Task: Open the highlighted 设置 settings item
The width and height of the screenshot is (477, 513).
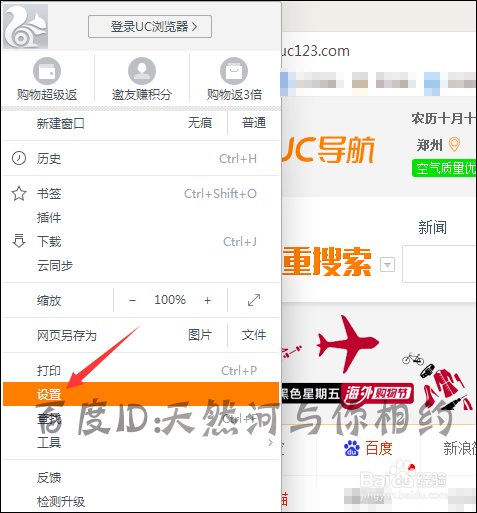Action: [x=141, y=394]
